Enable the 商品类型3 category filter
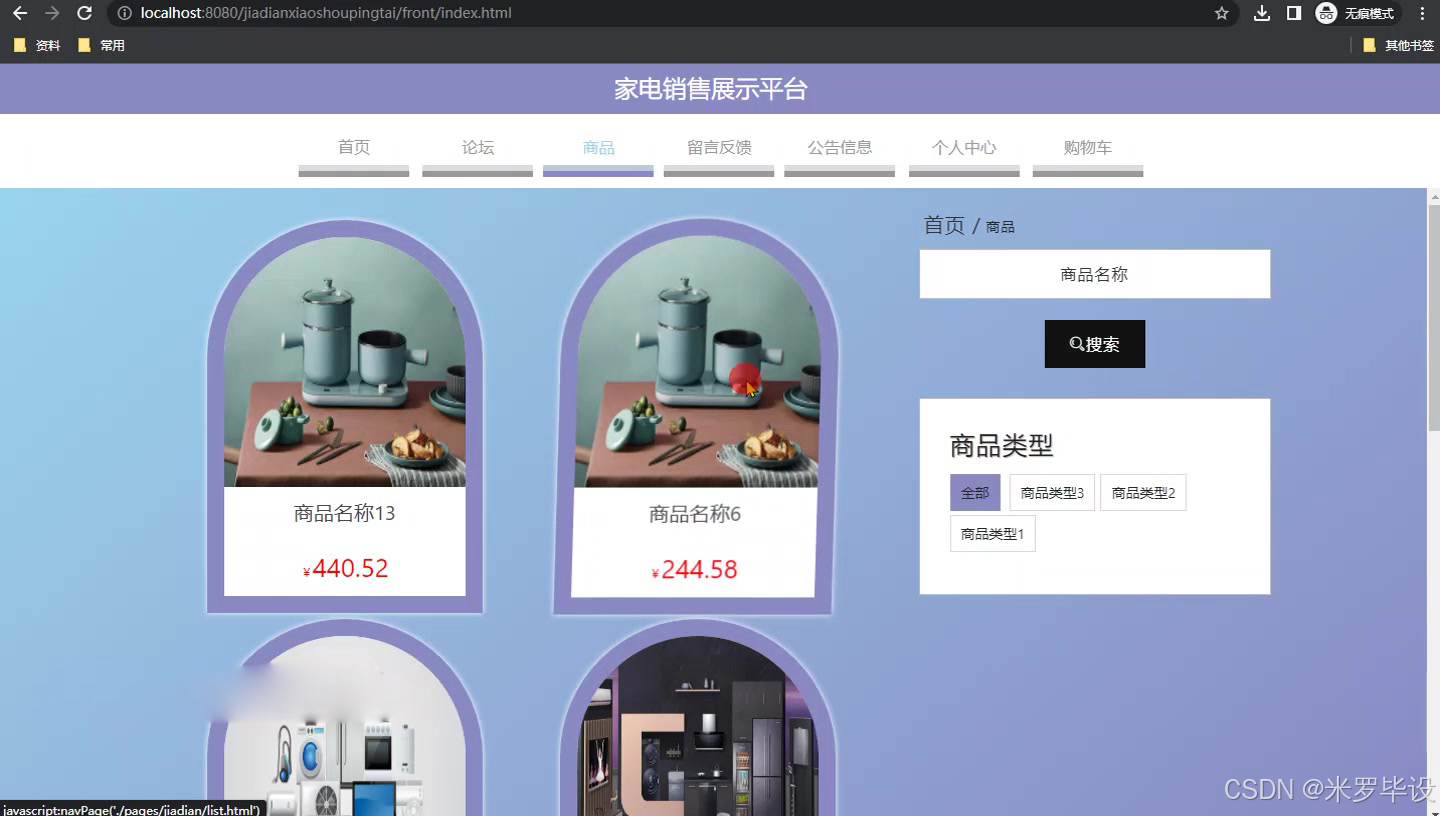 [x=1051, y=492]
